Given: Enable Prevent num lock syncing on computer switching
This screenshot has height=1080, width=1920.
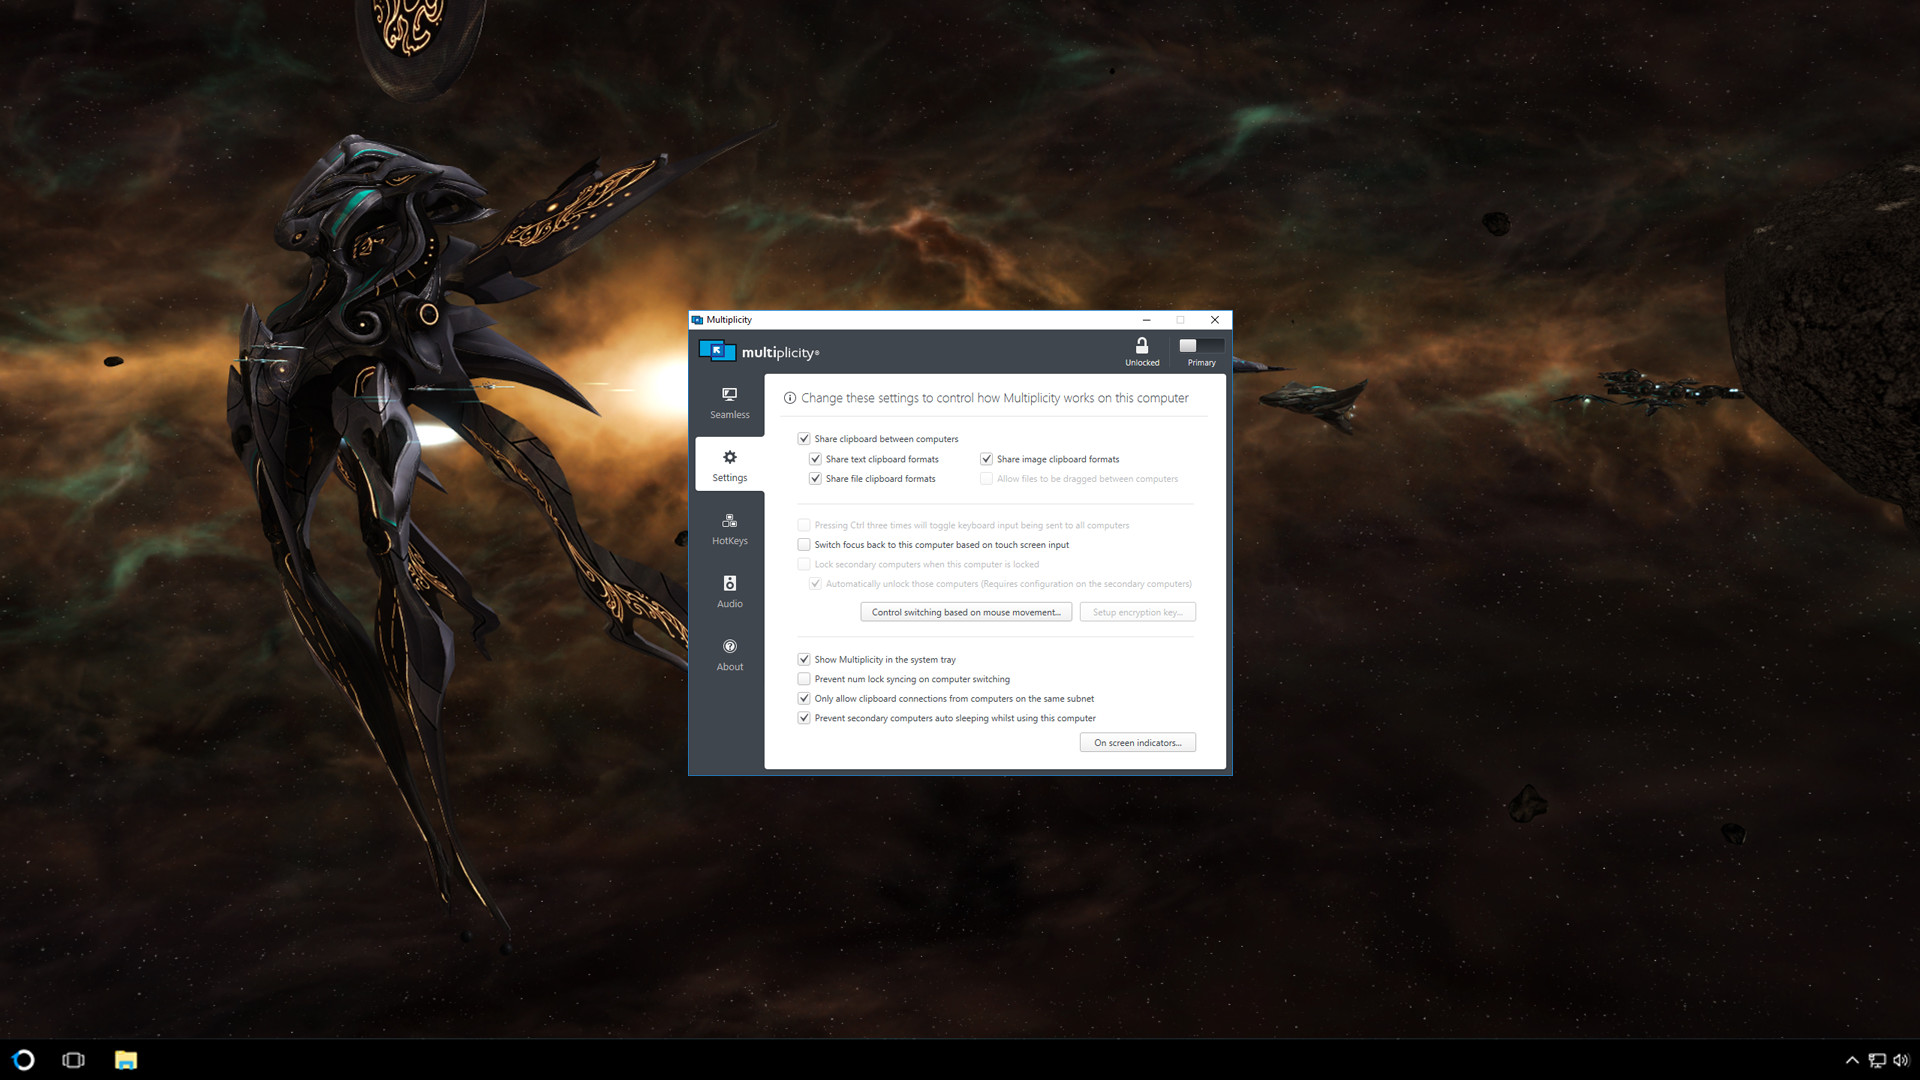Looking at the screenshot, I should click(x=804, y=678).
